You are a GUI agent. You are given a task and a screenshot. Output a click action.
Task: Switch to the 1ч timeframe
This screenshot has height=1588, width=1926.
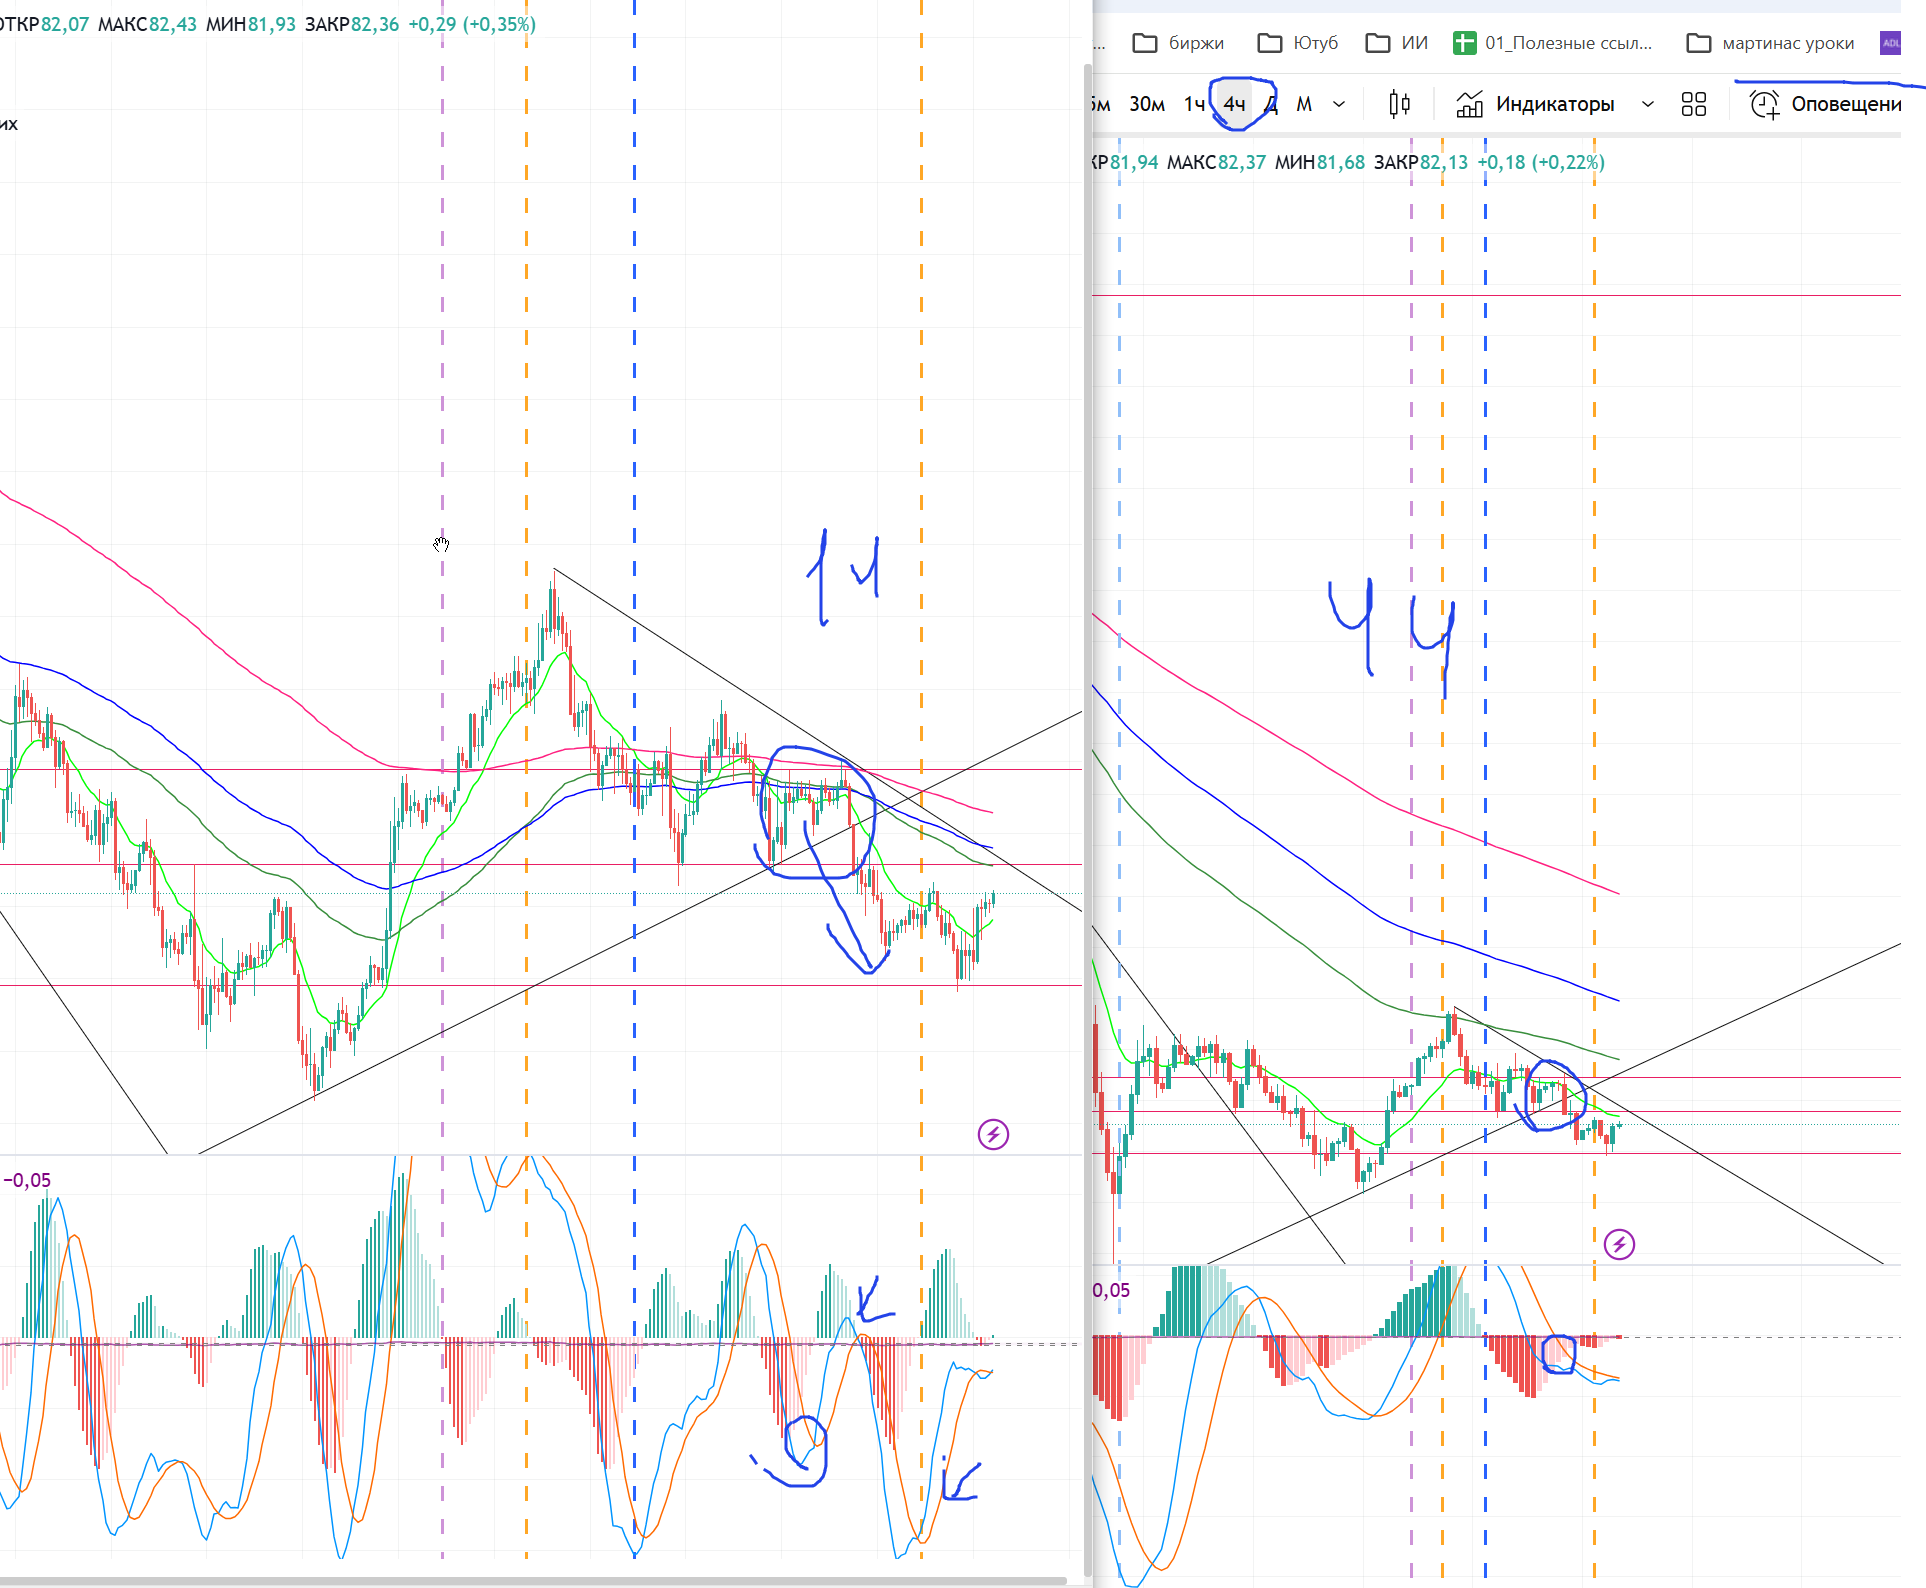[x=1194, y=104]
